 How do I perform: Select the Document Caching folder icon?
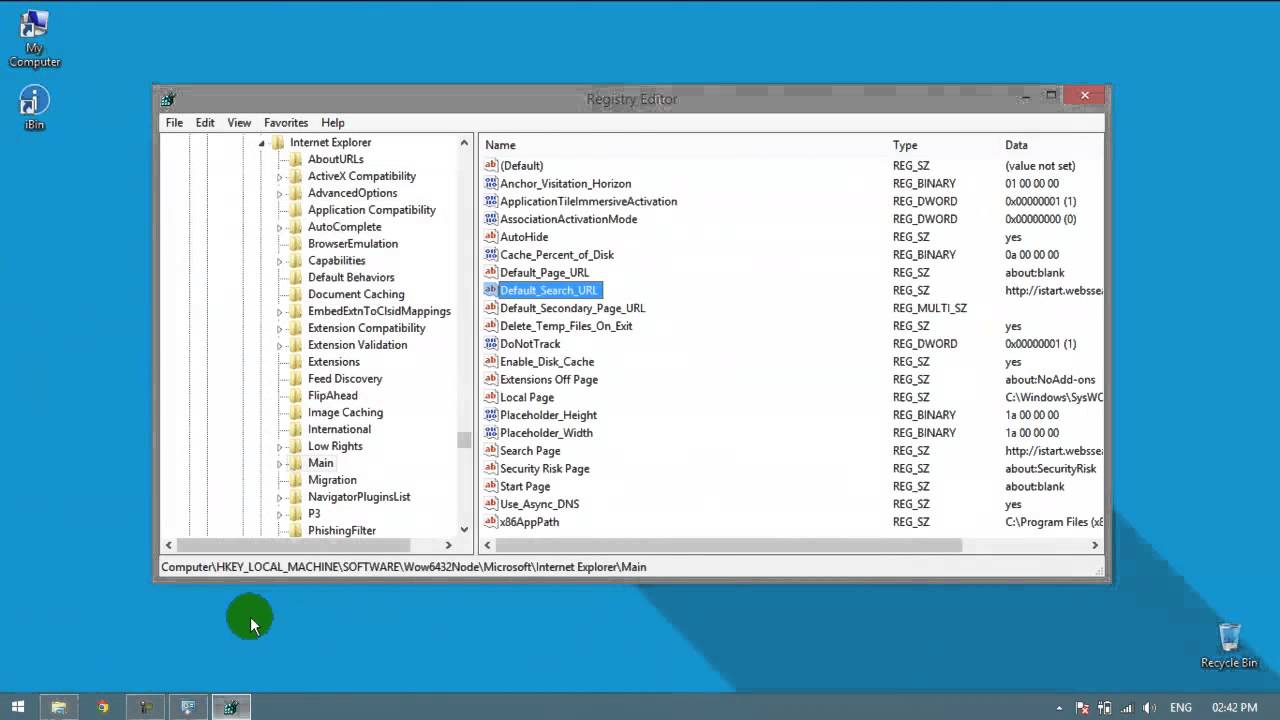tap(296, 294)
